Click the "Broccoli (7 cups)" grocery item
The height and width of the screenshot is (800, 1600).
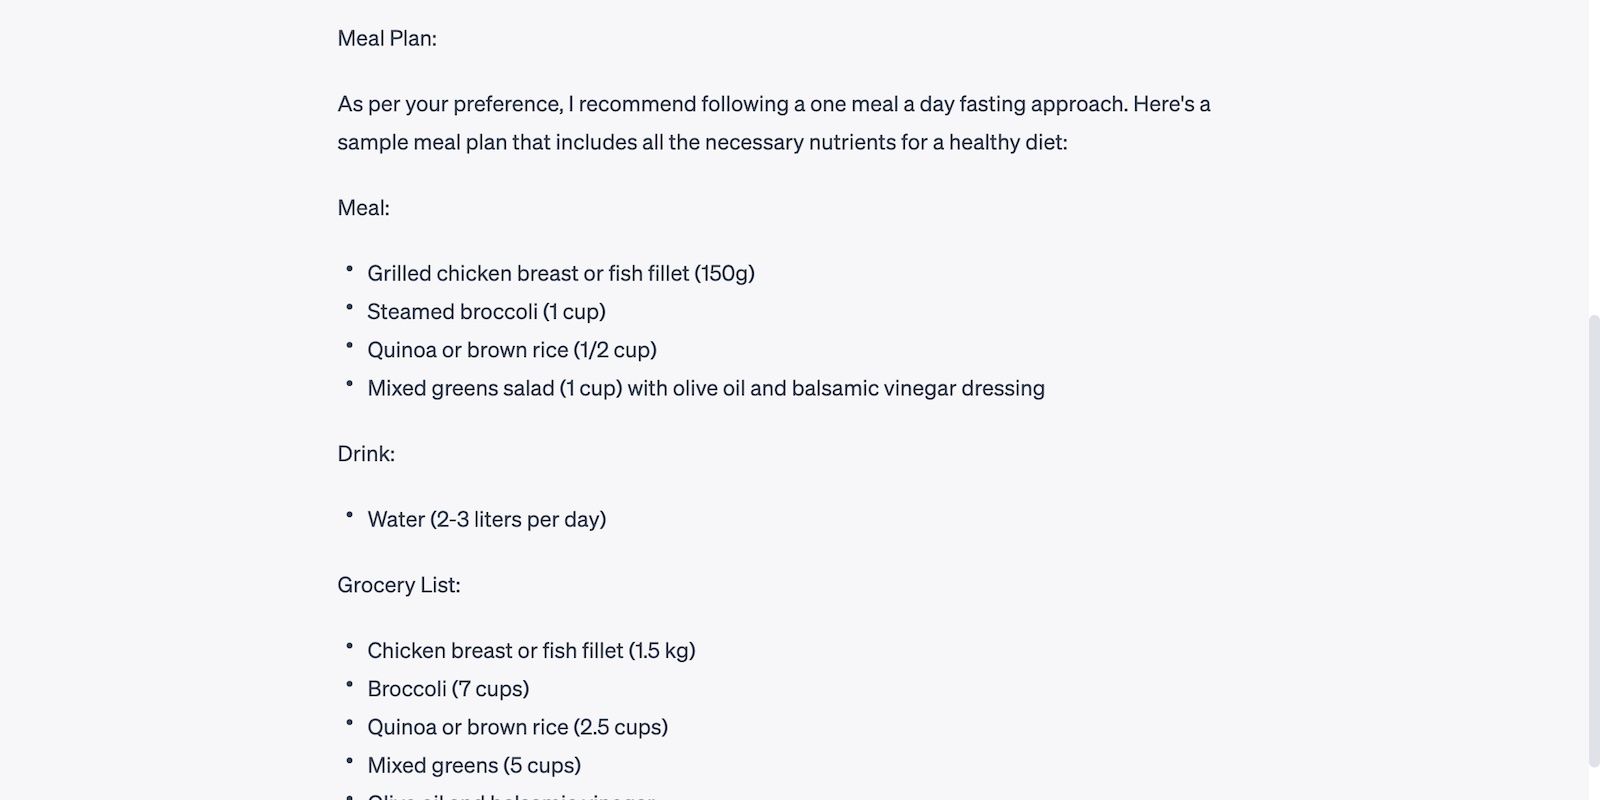[x=448, y=689]
